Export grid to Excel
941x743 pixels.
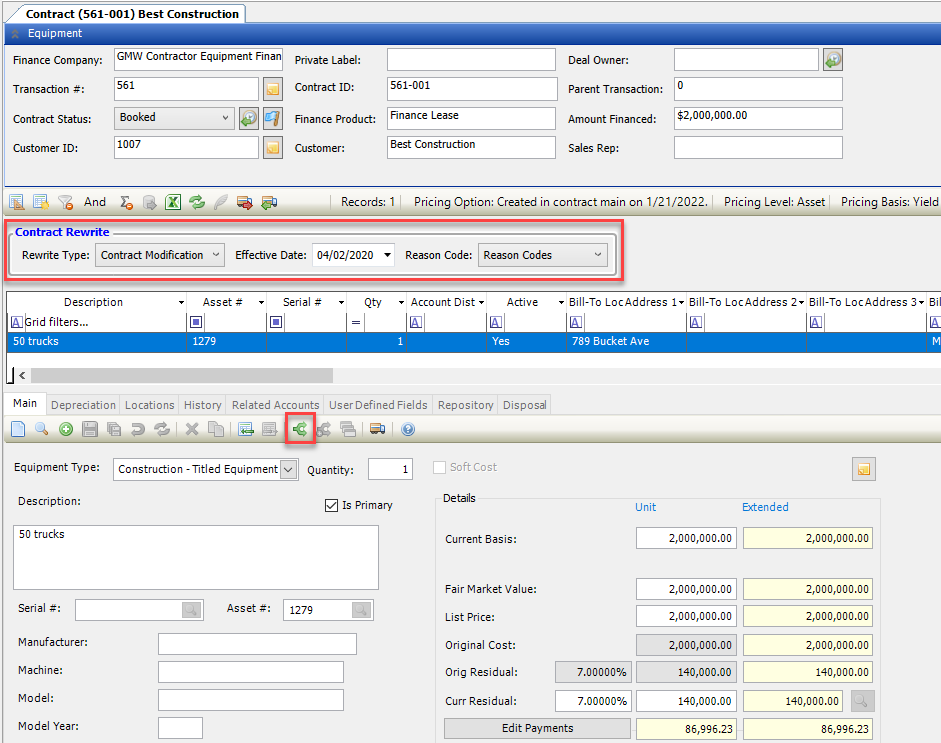(173, 202)
